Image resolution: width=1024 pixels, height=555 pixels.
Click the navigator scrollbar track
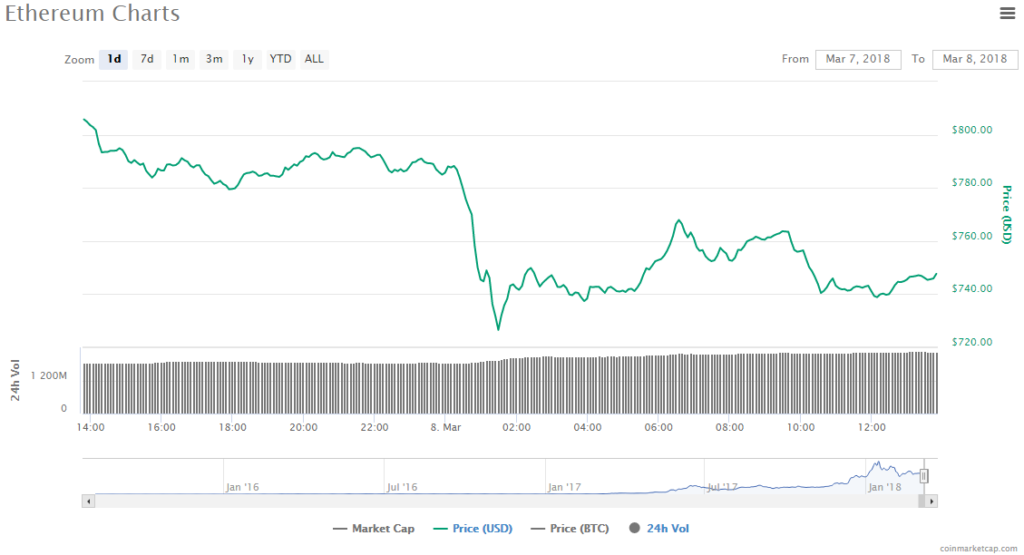tap(500, 500)
